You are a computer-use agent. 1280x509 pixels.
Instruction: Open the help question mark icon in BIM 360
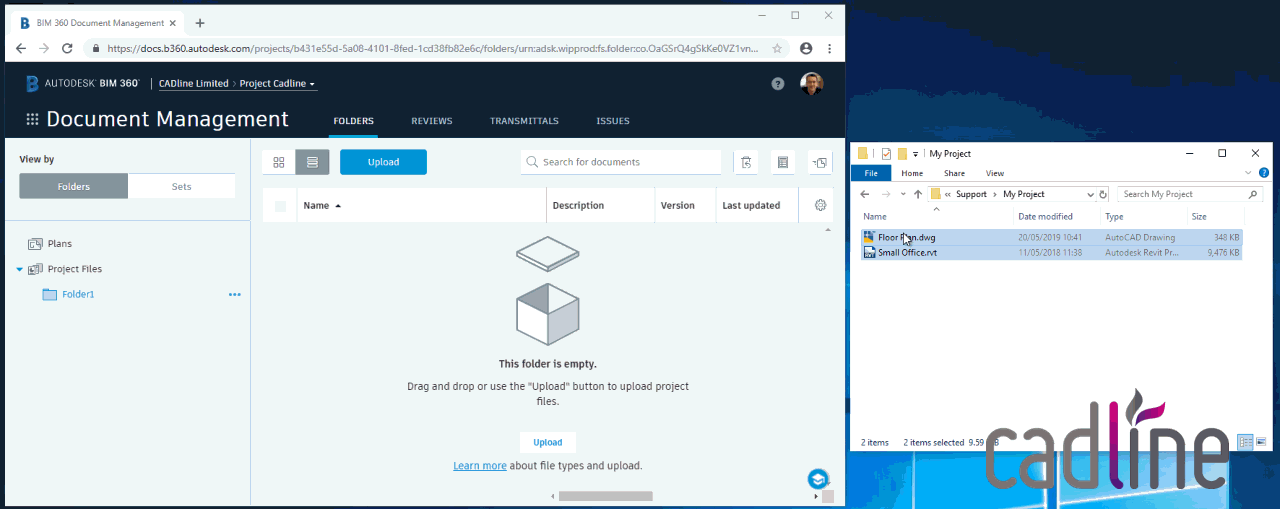[778, 84]
